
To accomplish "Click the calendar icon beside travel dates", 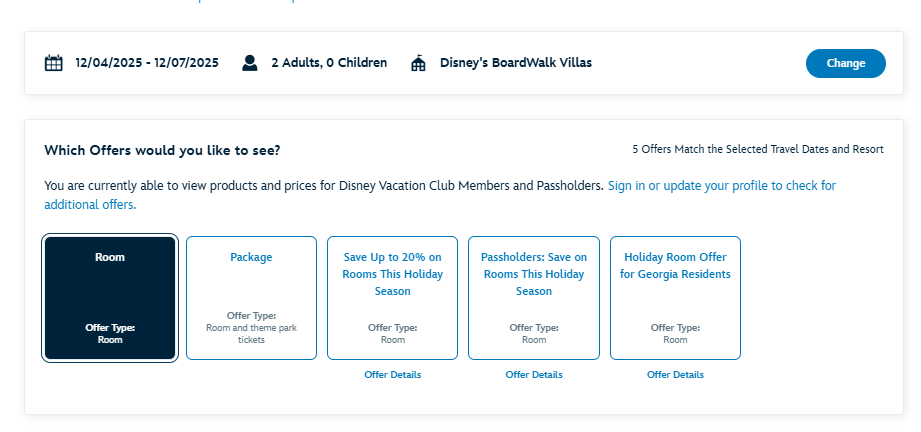I will (x=53, y=63).
